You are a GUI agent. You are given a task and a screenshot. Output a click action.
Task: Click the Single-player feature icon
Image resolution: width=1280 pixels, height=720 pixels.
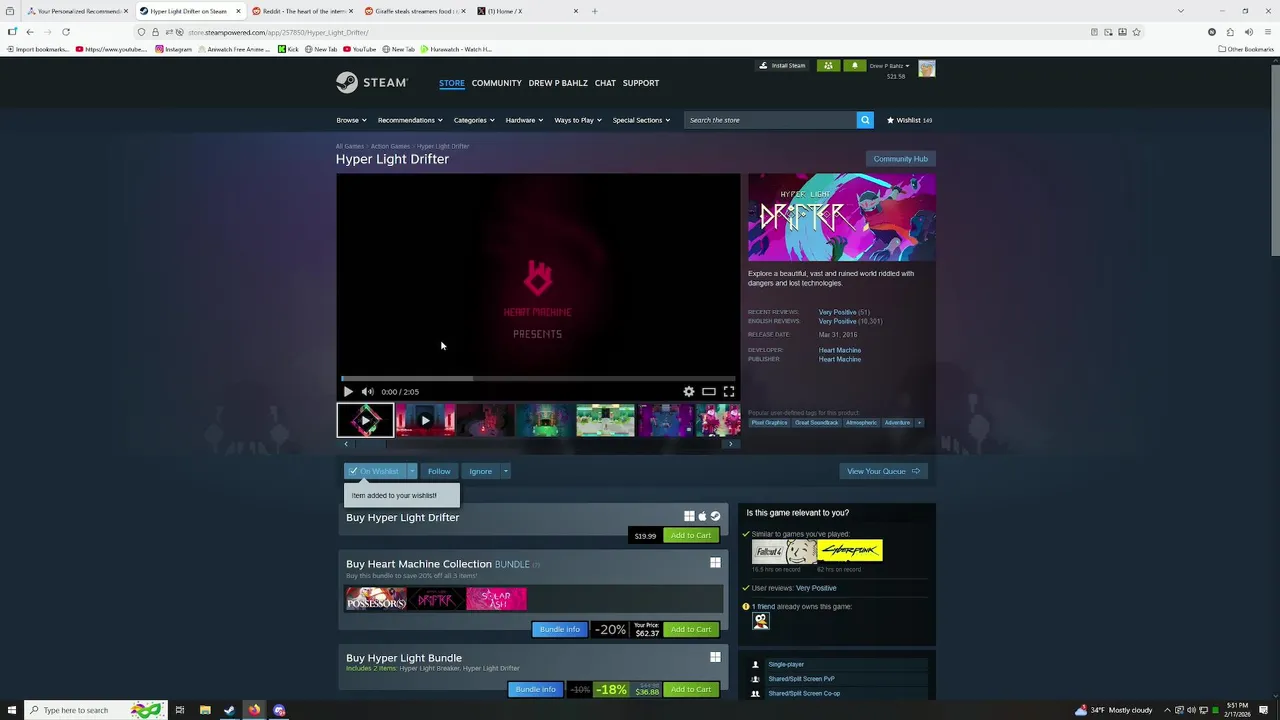point(755,664)
